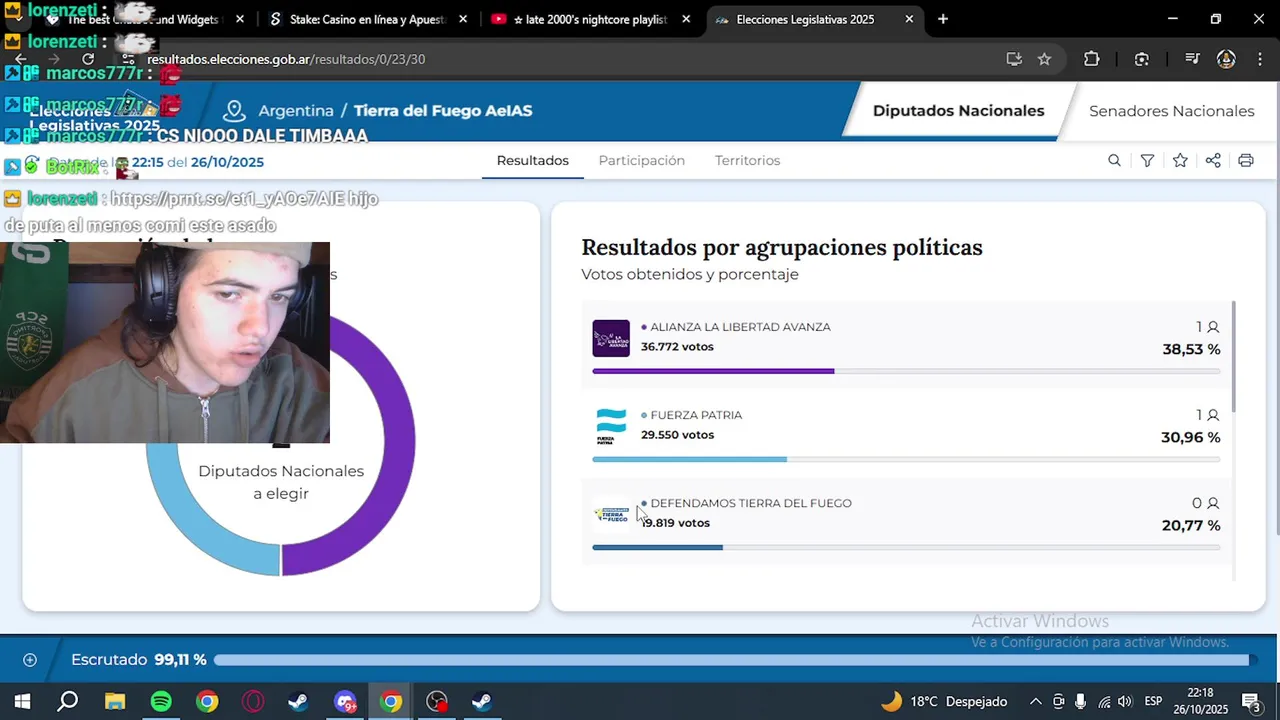Open the 18°C Despejado weather widget
Image resolution: width=1280 pixels, height=720 pixels.
click(943, 701)
